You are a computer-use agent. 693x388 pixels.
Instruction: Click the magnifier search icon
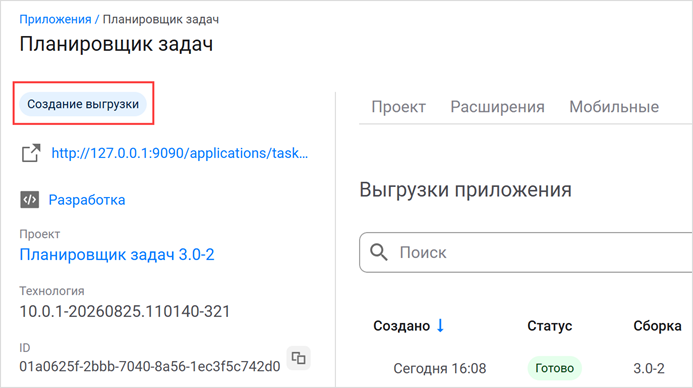[379, 252]
